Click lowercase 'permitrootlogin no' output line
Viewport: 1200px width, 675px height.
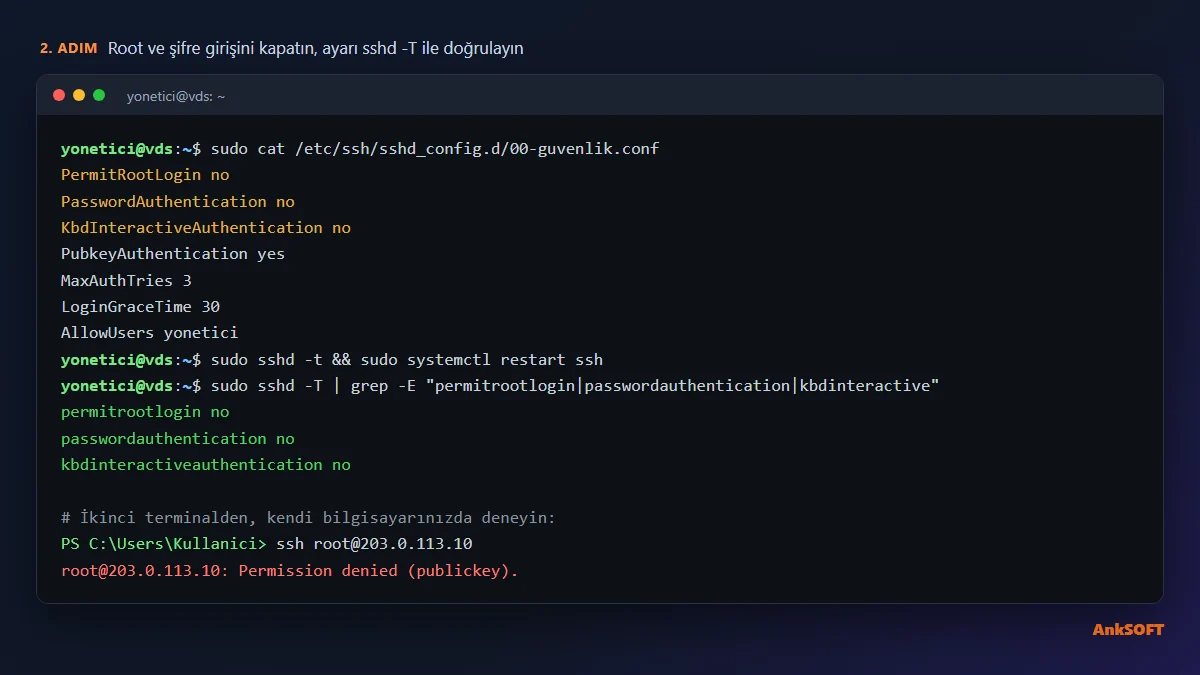[x=145, y=412]
